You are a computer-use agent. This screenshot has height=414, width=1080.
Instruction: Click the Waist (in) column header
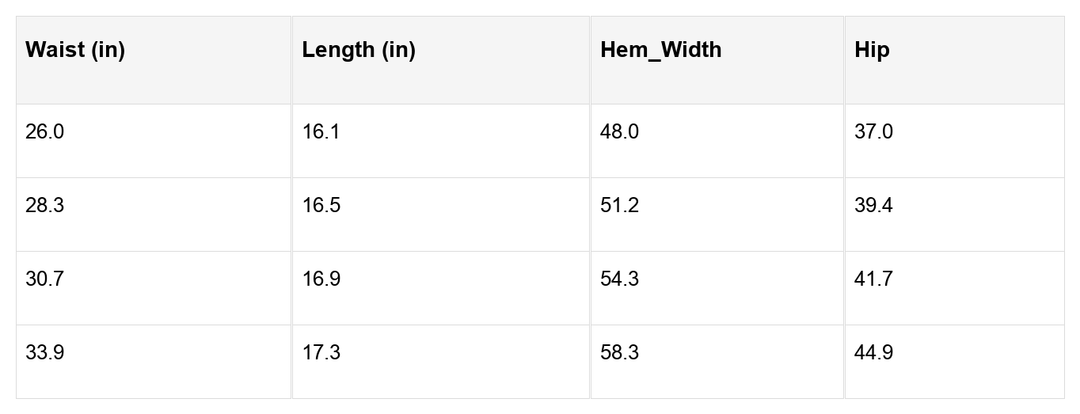pos(75,50)
